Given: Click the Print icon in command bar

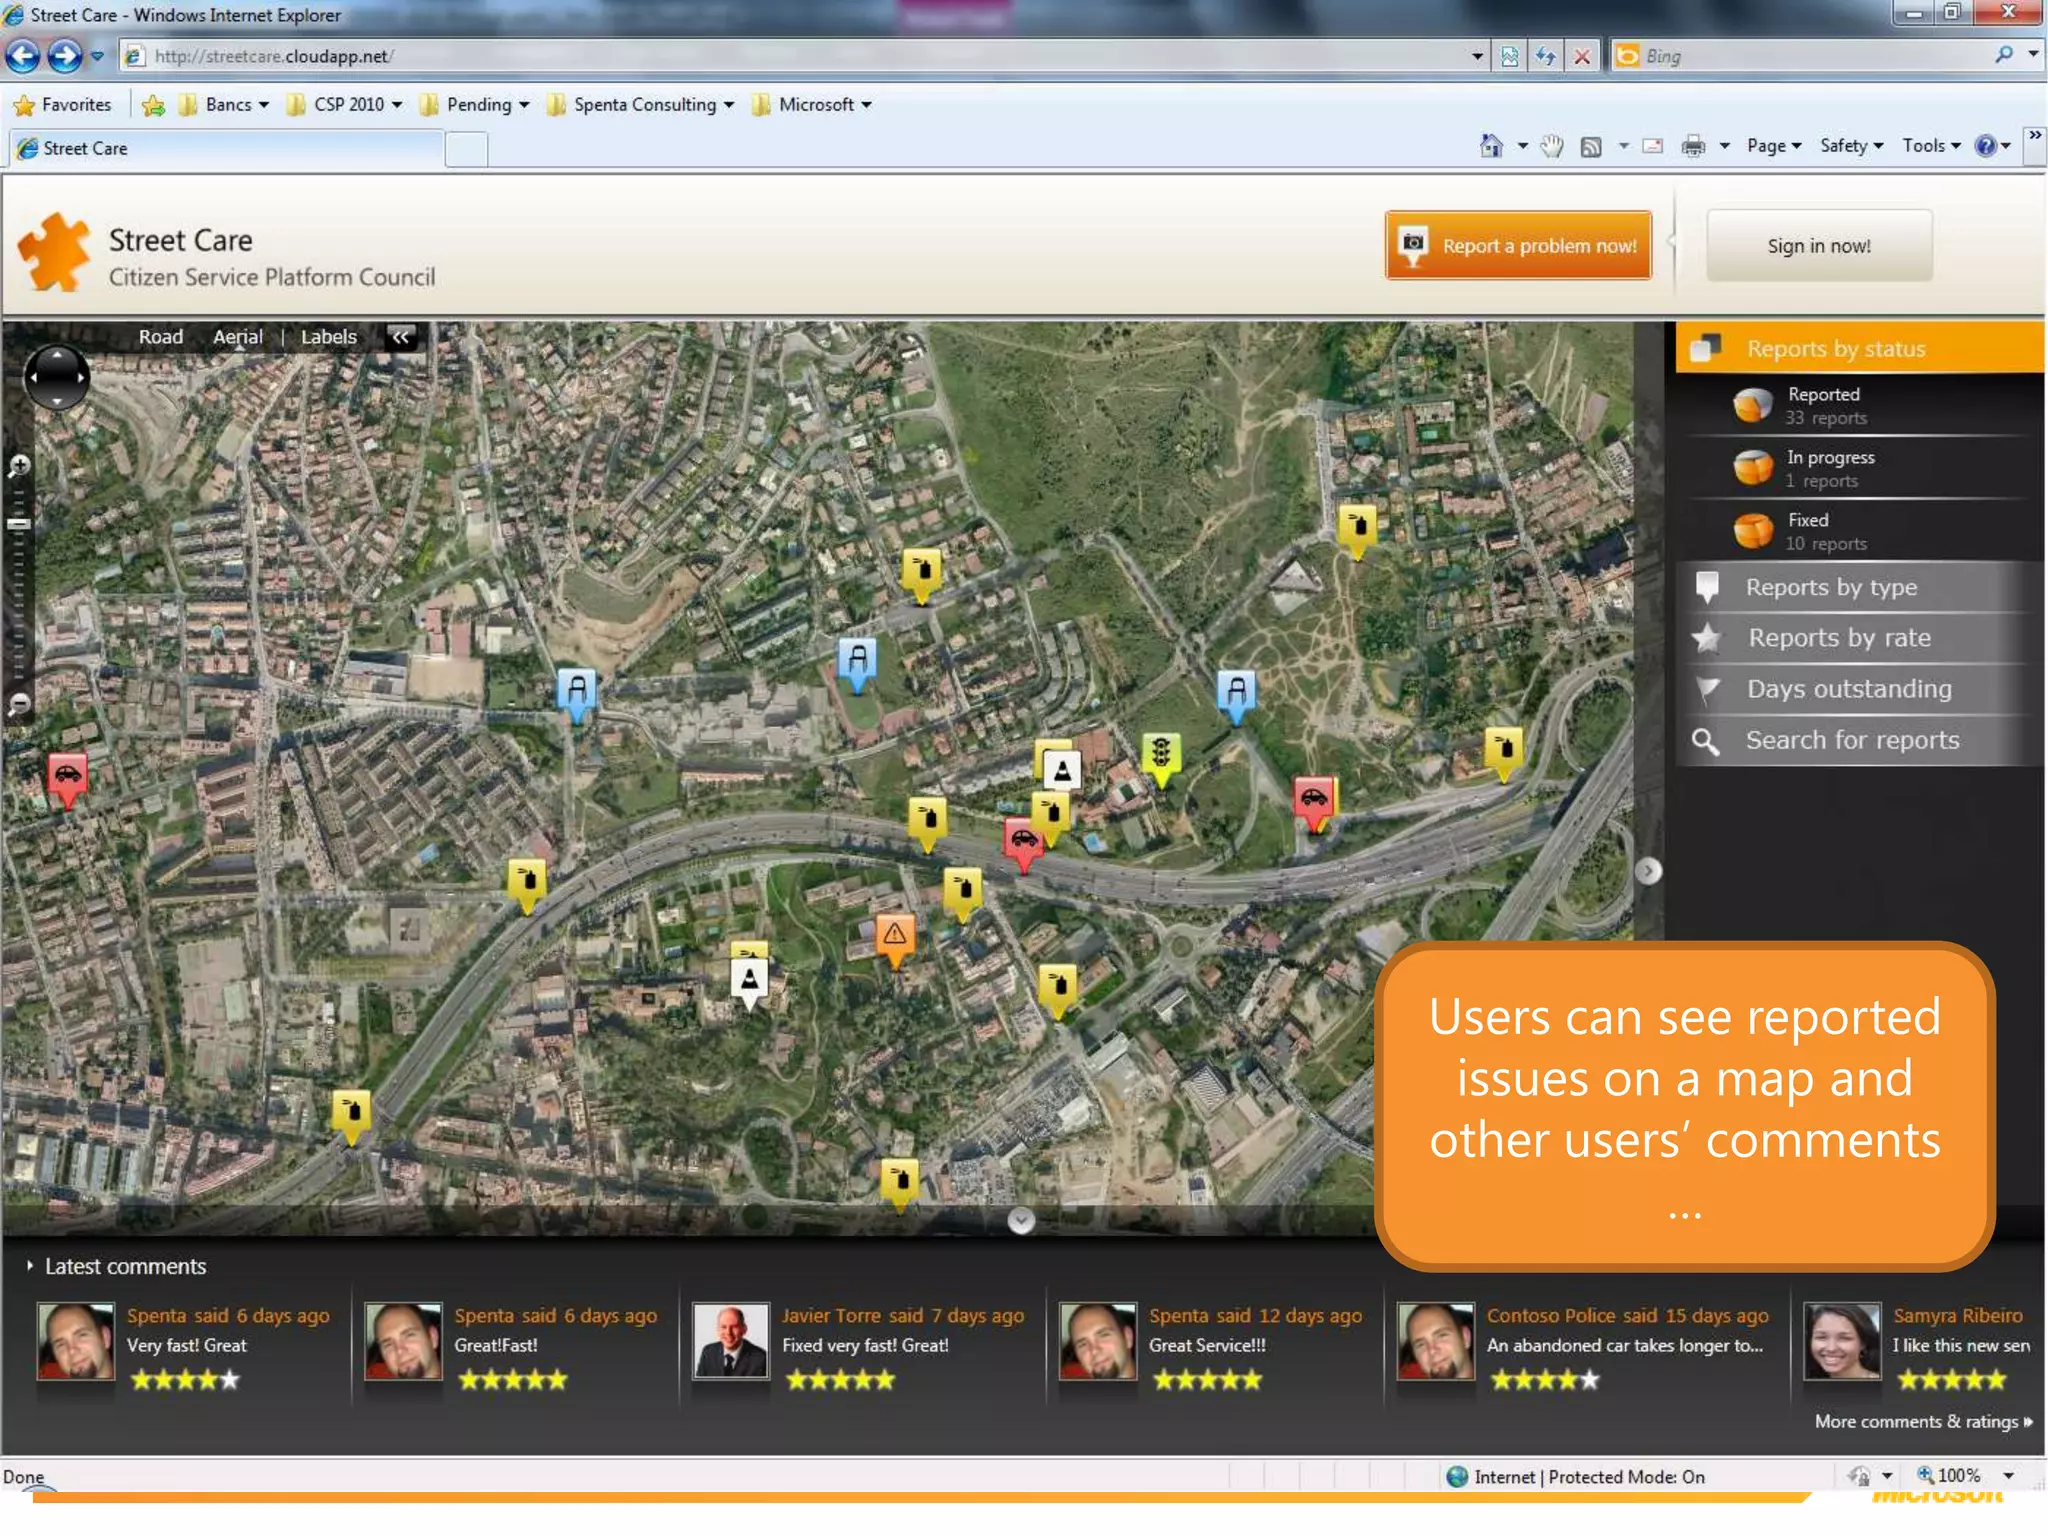Looking at the screenshot, I should pyautogui.click(x=1693, y=146).
